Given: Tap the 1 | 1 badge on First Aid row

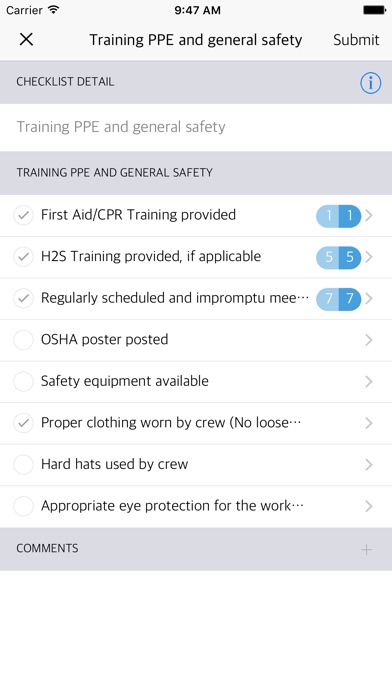Looking at the screenshot, I should coord(338,216).
